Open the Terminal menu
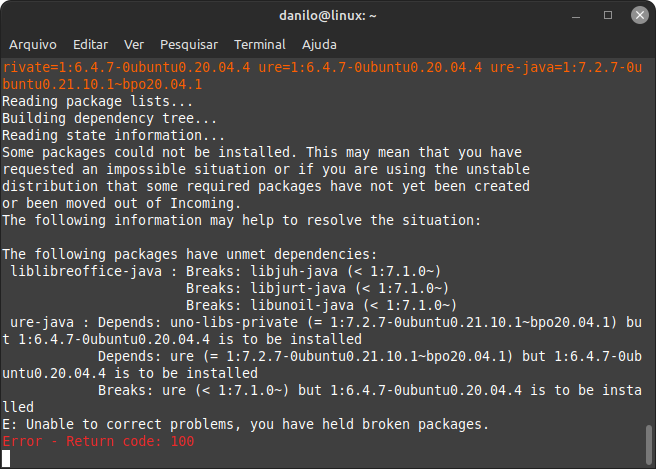 click(260, 44)
